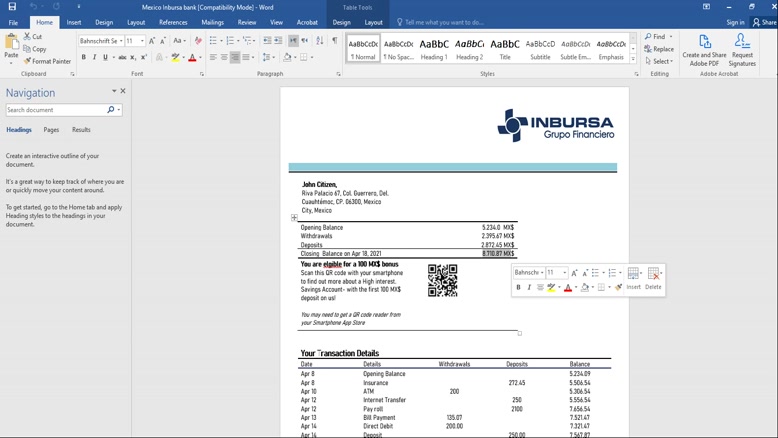The height and width of the screenshot is (438, 778).
Task: Open mini toolbar font name dropdown
Action: tap(542, 272)
